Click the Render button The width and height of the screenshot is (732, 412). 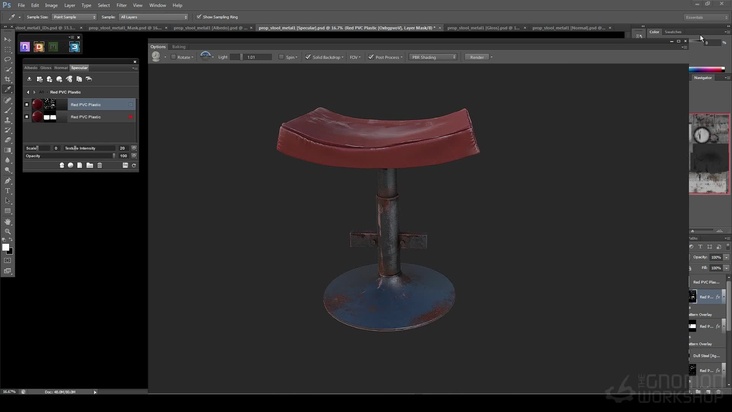coord(477,57)
